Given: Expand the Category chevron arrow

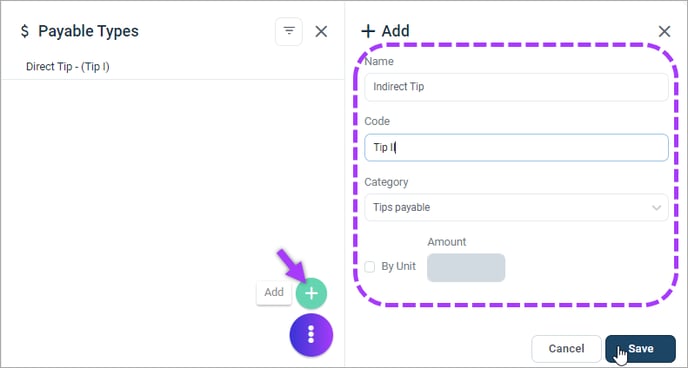Looking at the screenshot, I should [656, 207].
